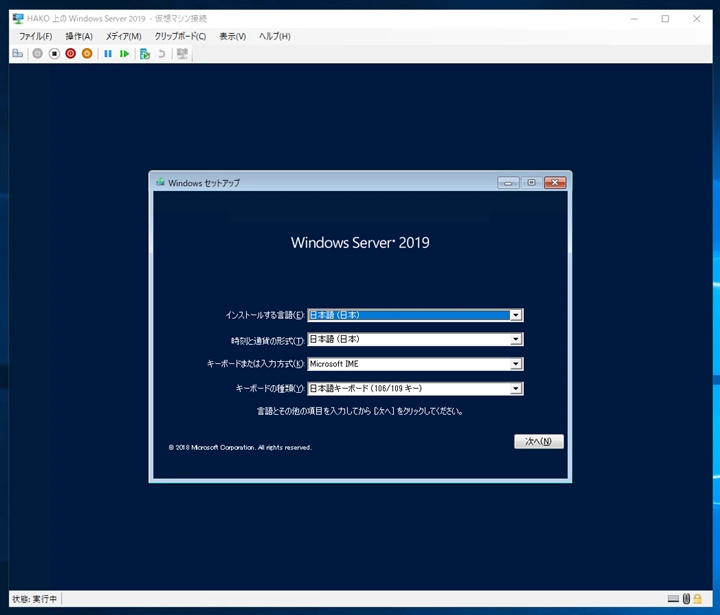Open the 表示(V) menu

coord(232,36)
